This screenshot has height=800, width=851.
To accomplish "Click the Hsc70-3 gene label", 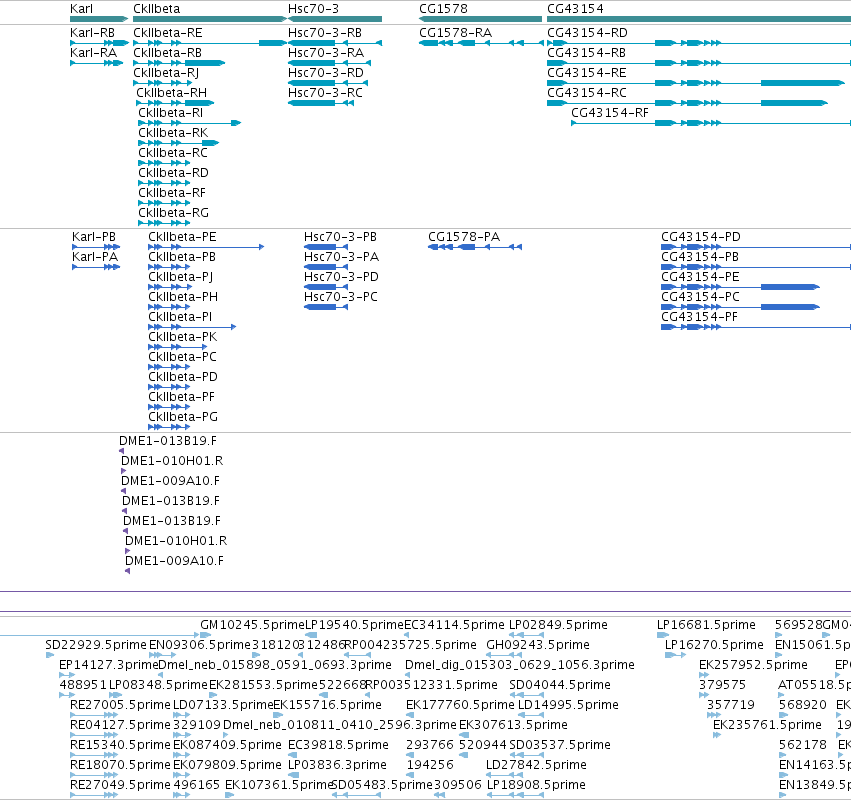I will pos(313,9).
